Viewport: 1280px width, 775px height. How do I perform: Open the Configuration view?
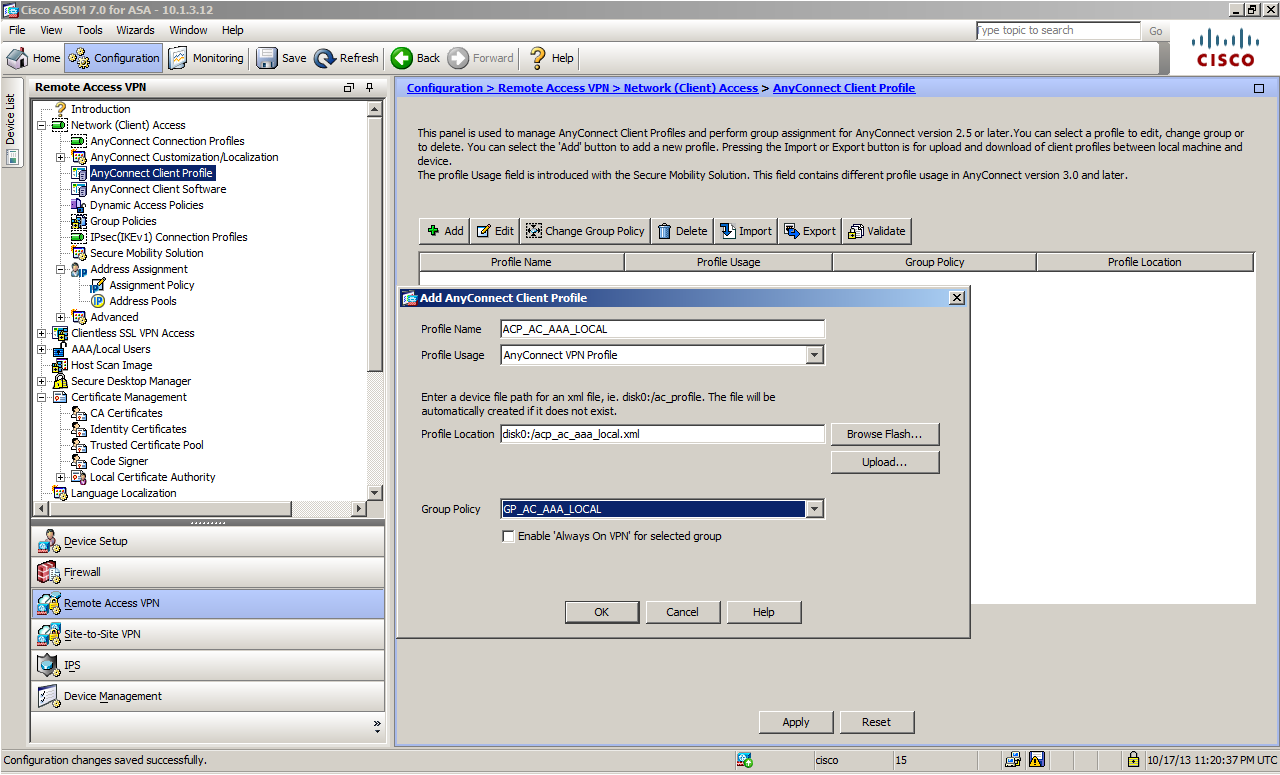(x=114, y=58)
